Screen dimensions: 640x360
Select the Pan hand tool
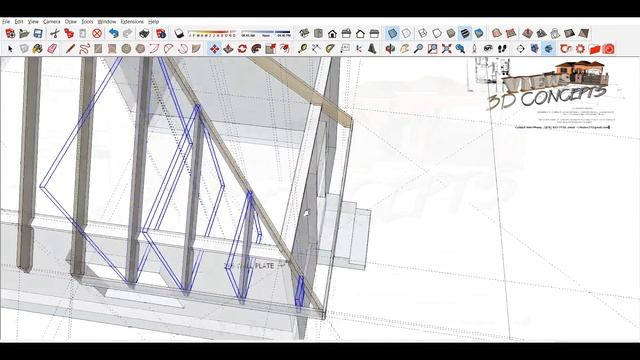point(404,49)
